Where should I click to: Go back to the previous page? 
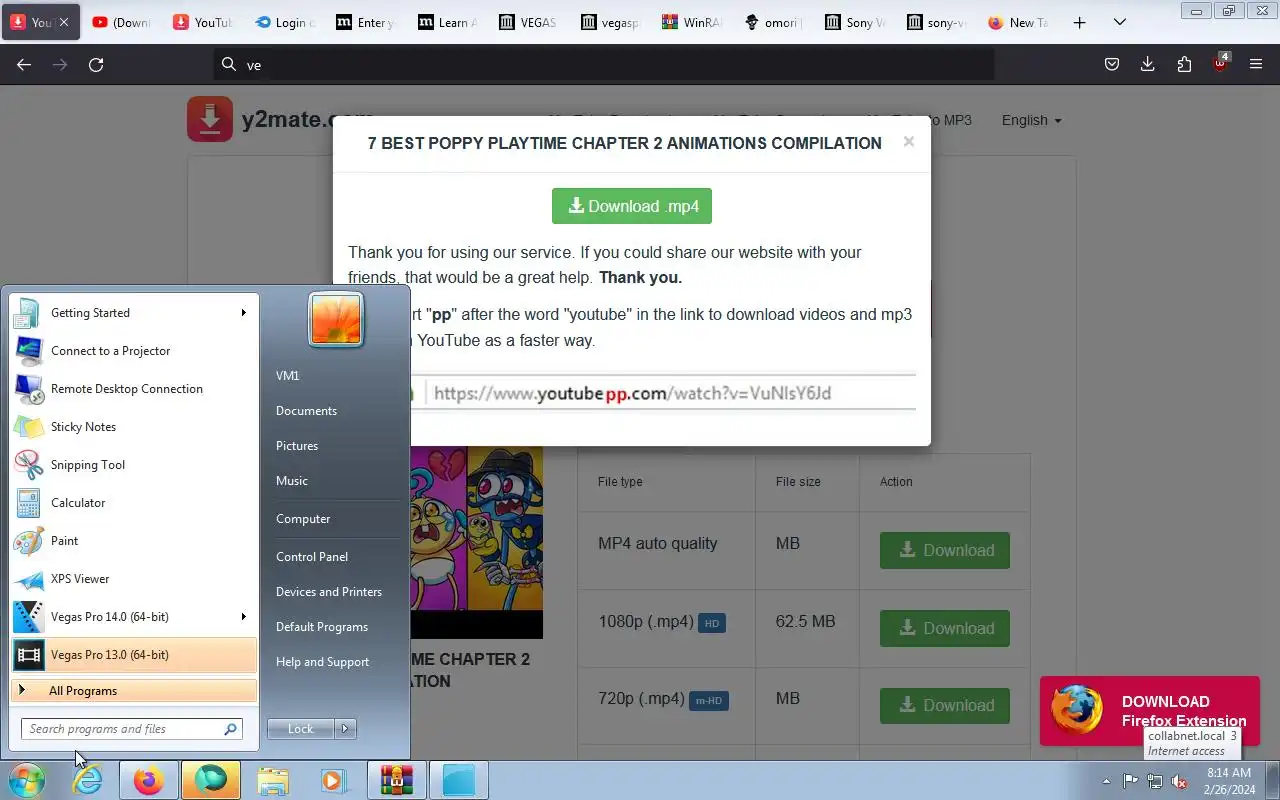(24, 64)
